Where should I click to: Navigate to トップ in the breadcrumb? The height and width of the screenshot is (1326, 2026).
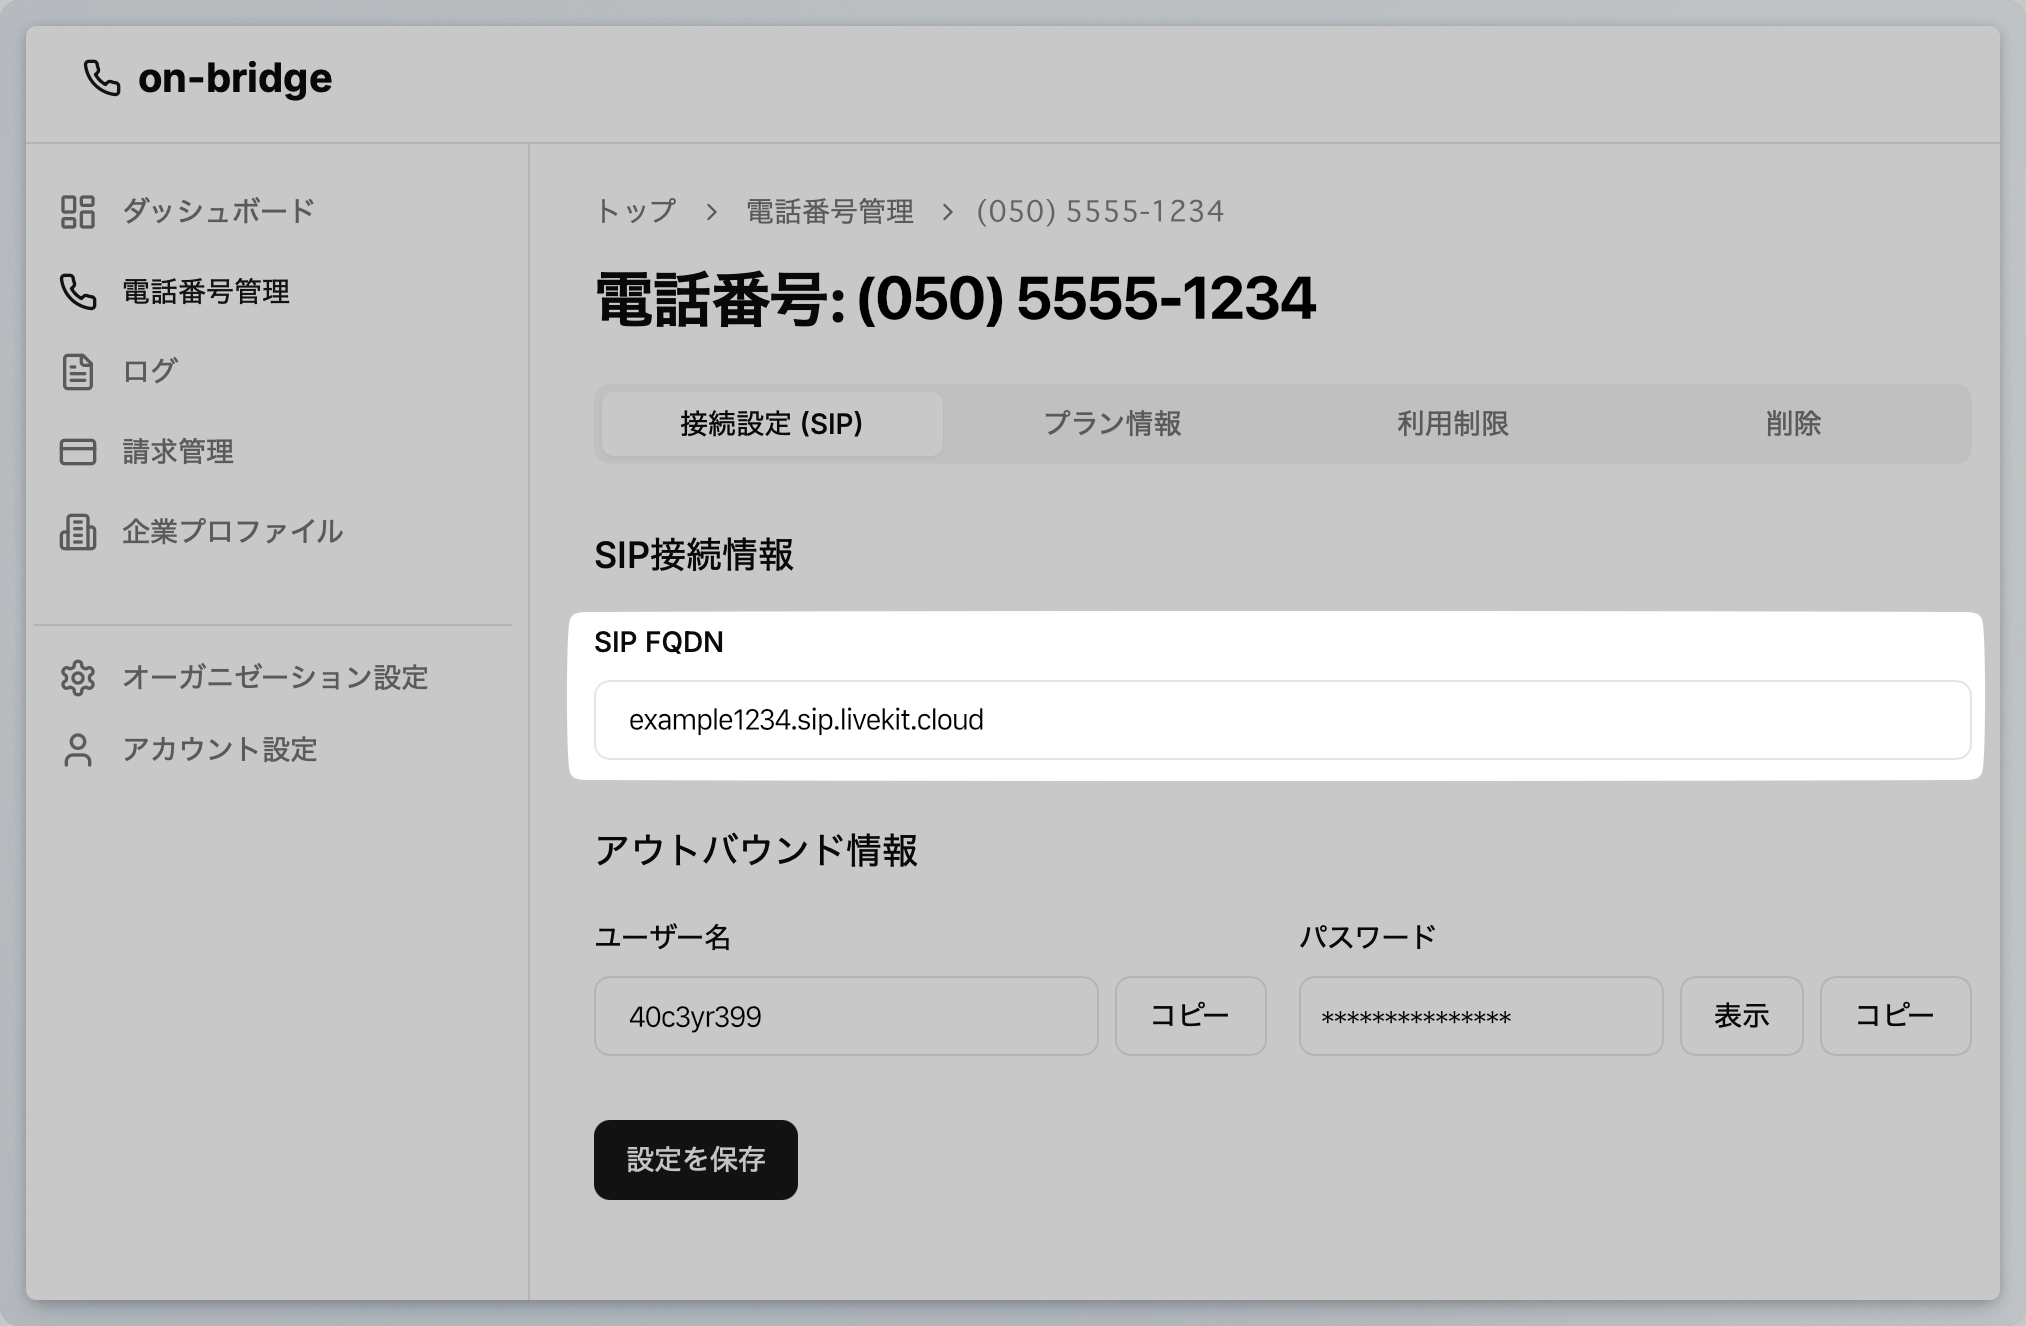point(636,211)
